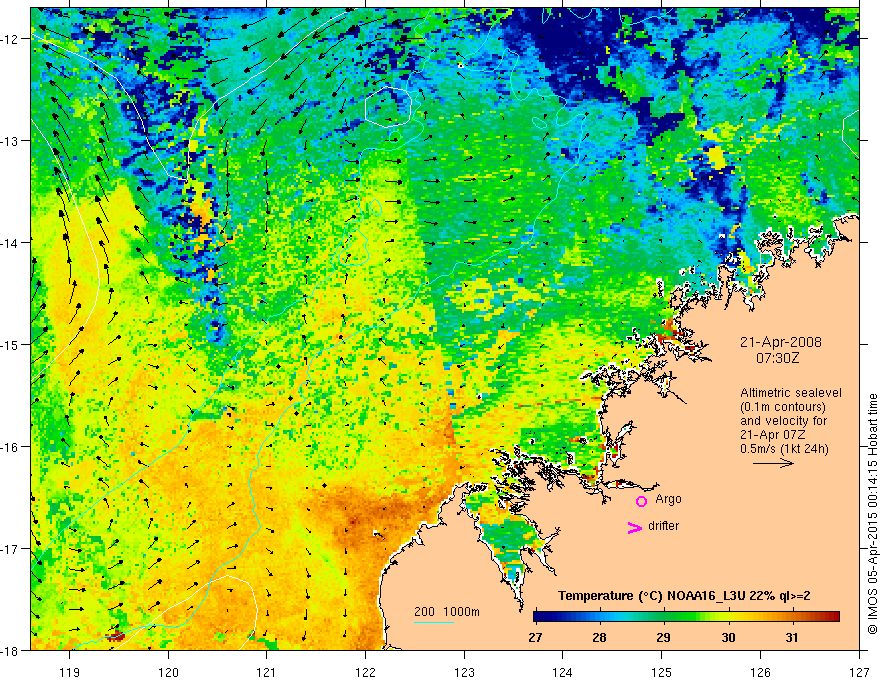Click latitude label -14 on left axis
This screenshot has height=680, width=880.
tap(10, 243)
